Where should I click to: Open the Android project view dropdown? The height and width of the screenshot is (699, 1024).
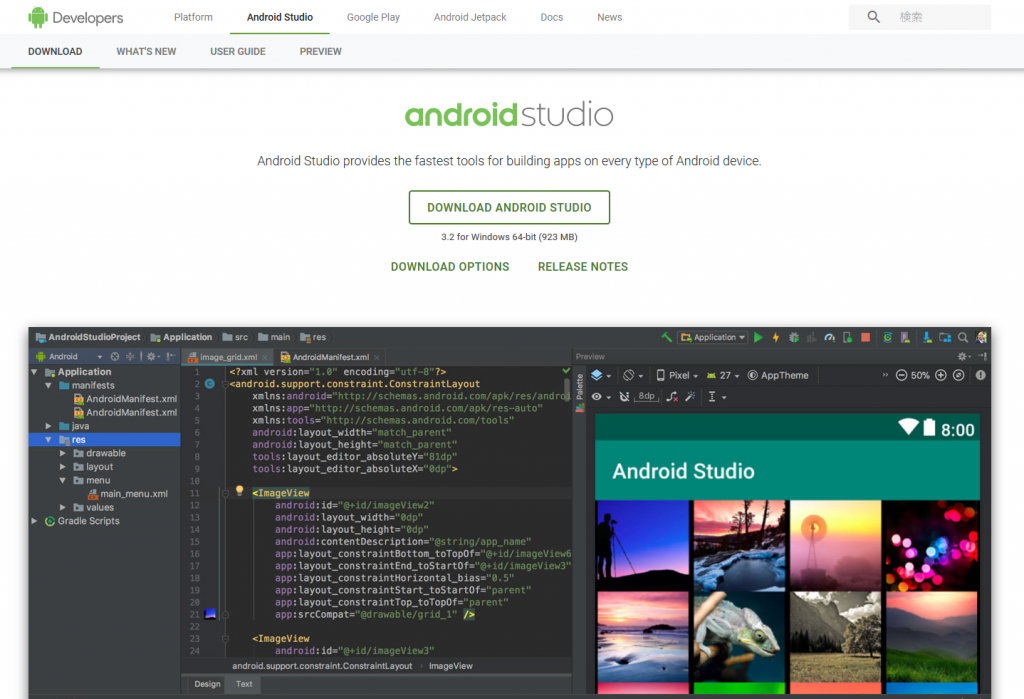click(x=69, y=357)
